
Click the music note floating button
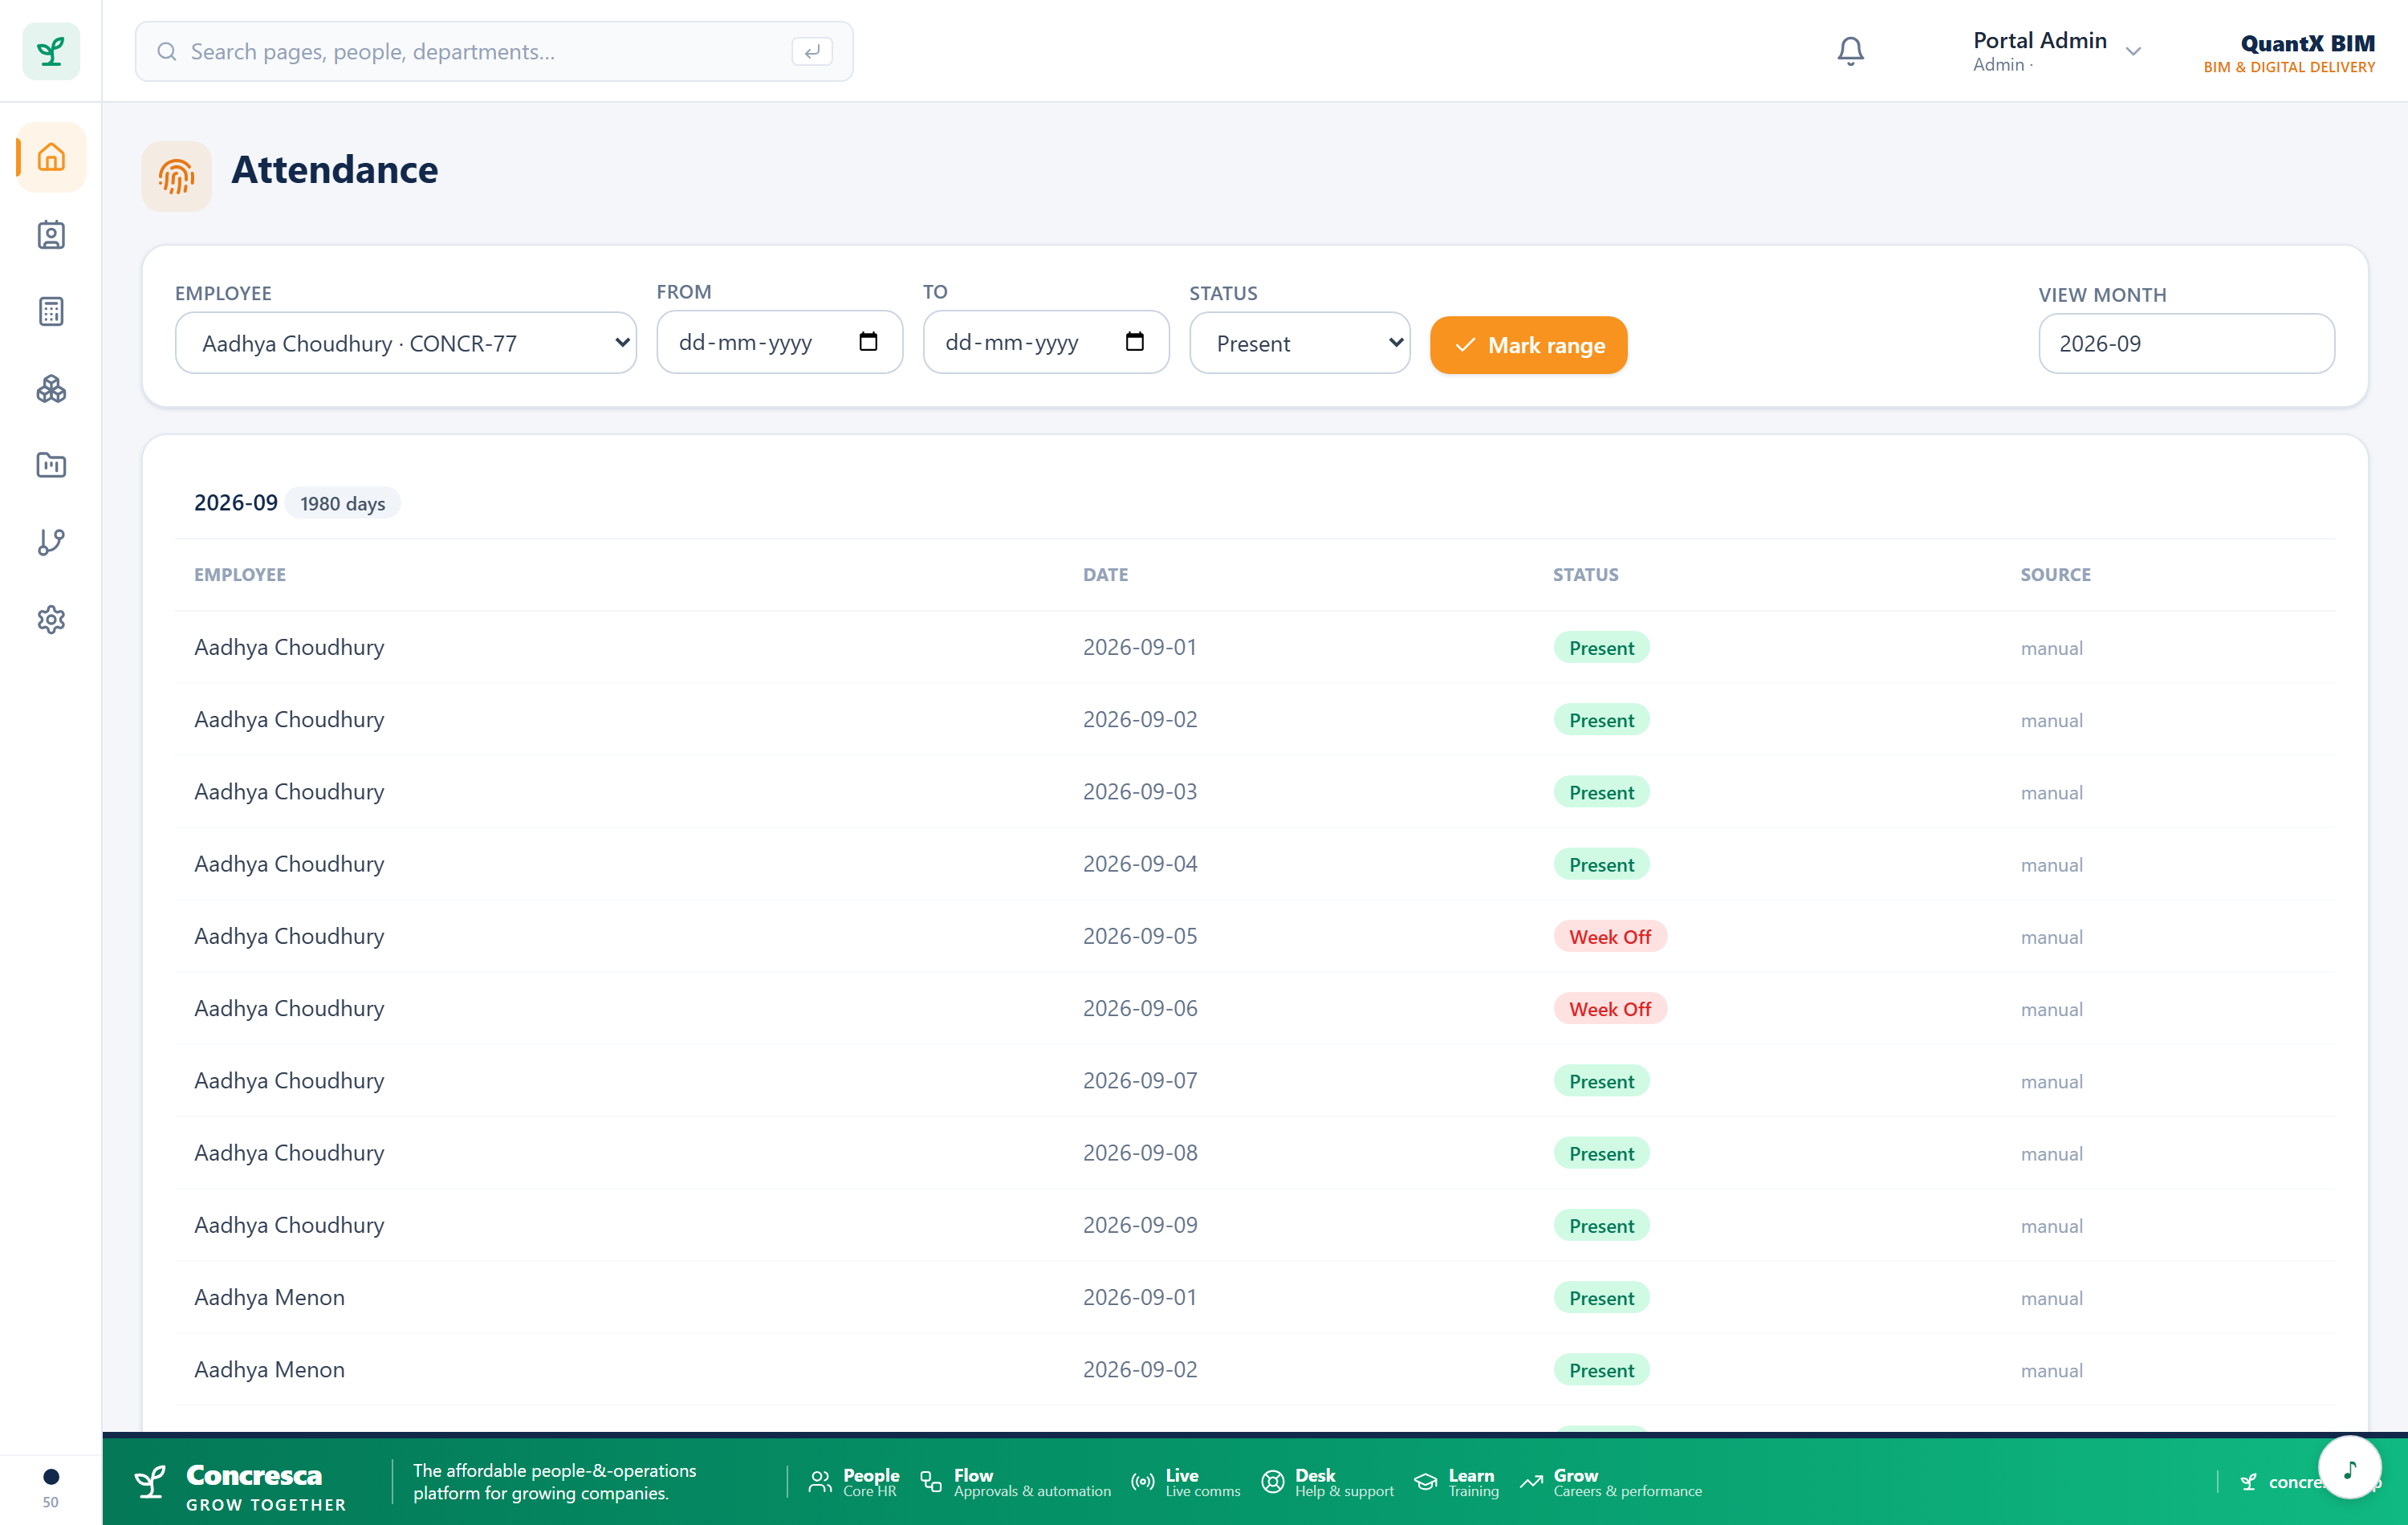[2349, 1467]
